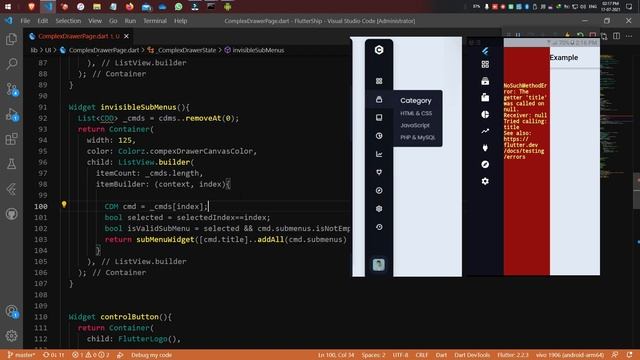Viewport: 640px width, 360px height.
Task: Click the Spaces: 2 indentation setting
Action: coord(373,355)
